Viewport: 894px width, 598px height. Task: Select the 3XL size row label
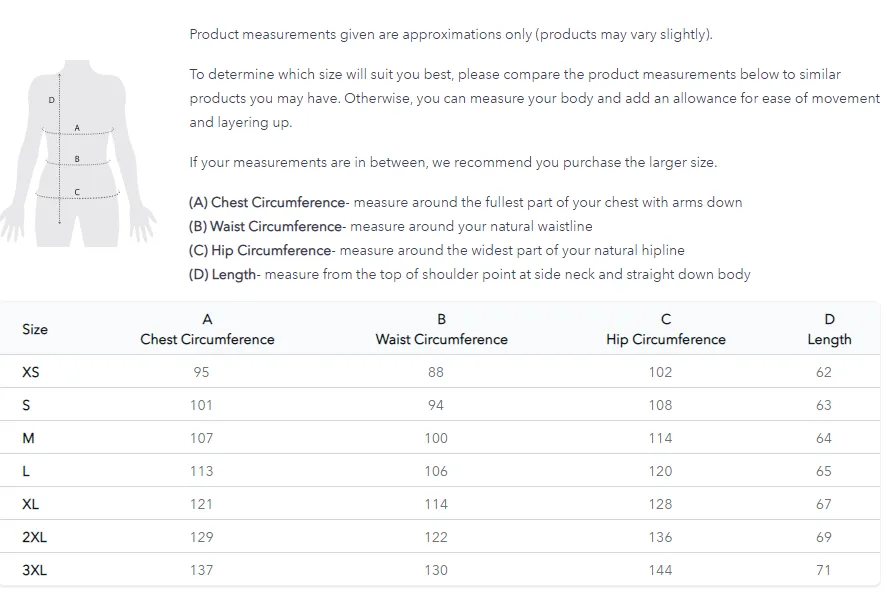click(35, 570)
